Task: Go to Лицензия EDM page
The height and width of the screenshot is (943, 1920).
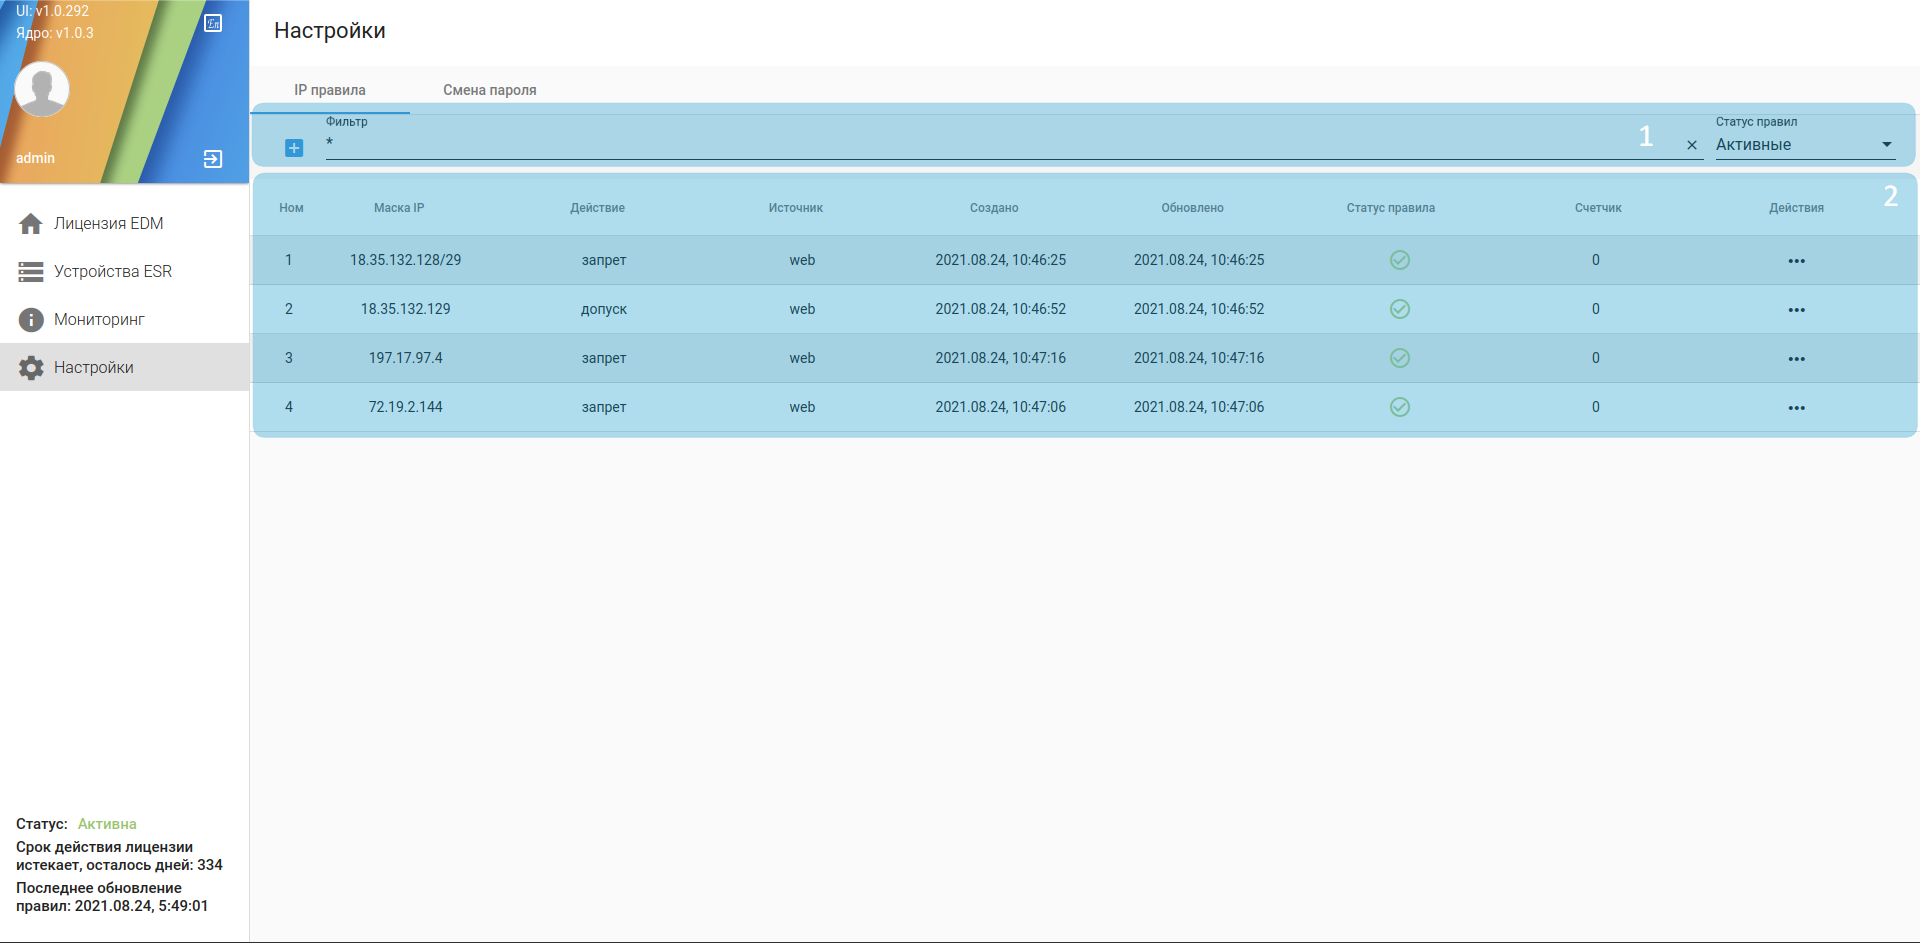Action: tap(124, 224)
